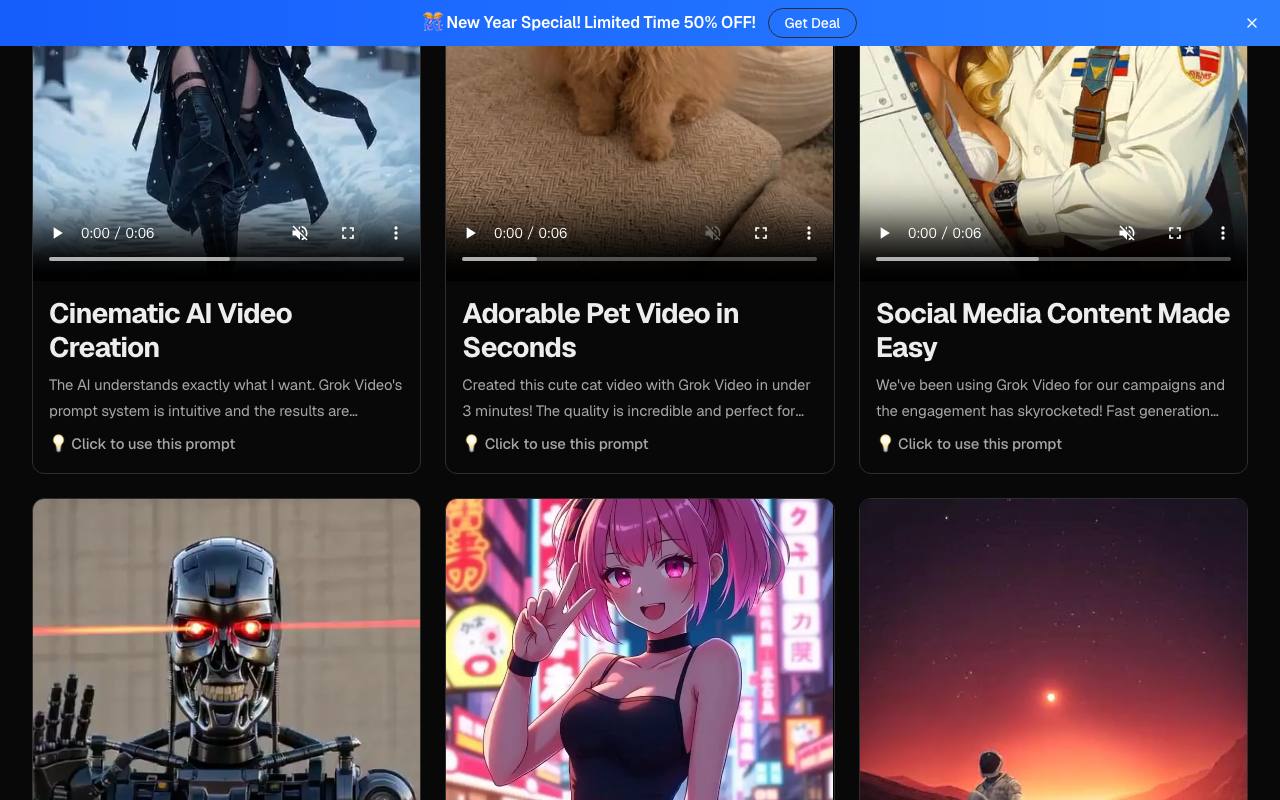Open more options on Cinematic AI Video Creation video

click(x=396, y=233)
